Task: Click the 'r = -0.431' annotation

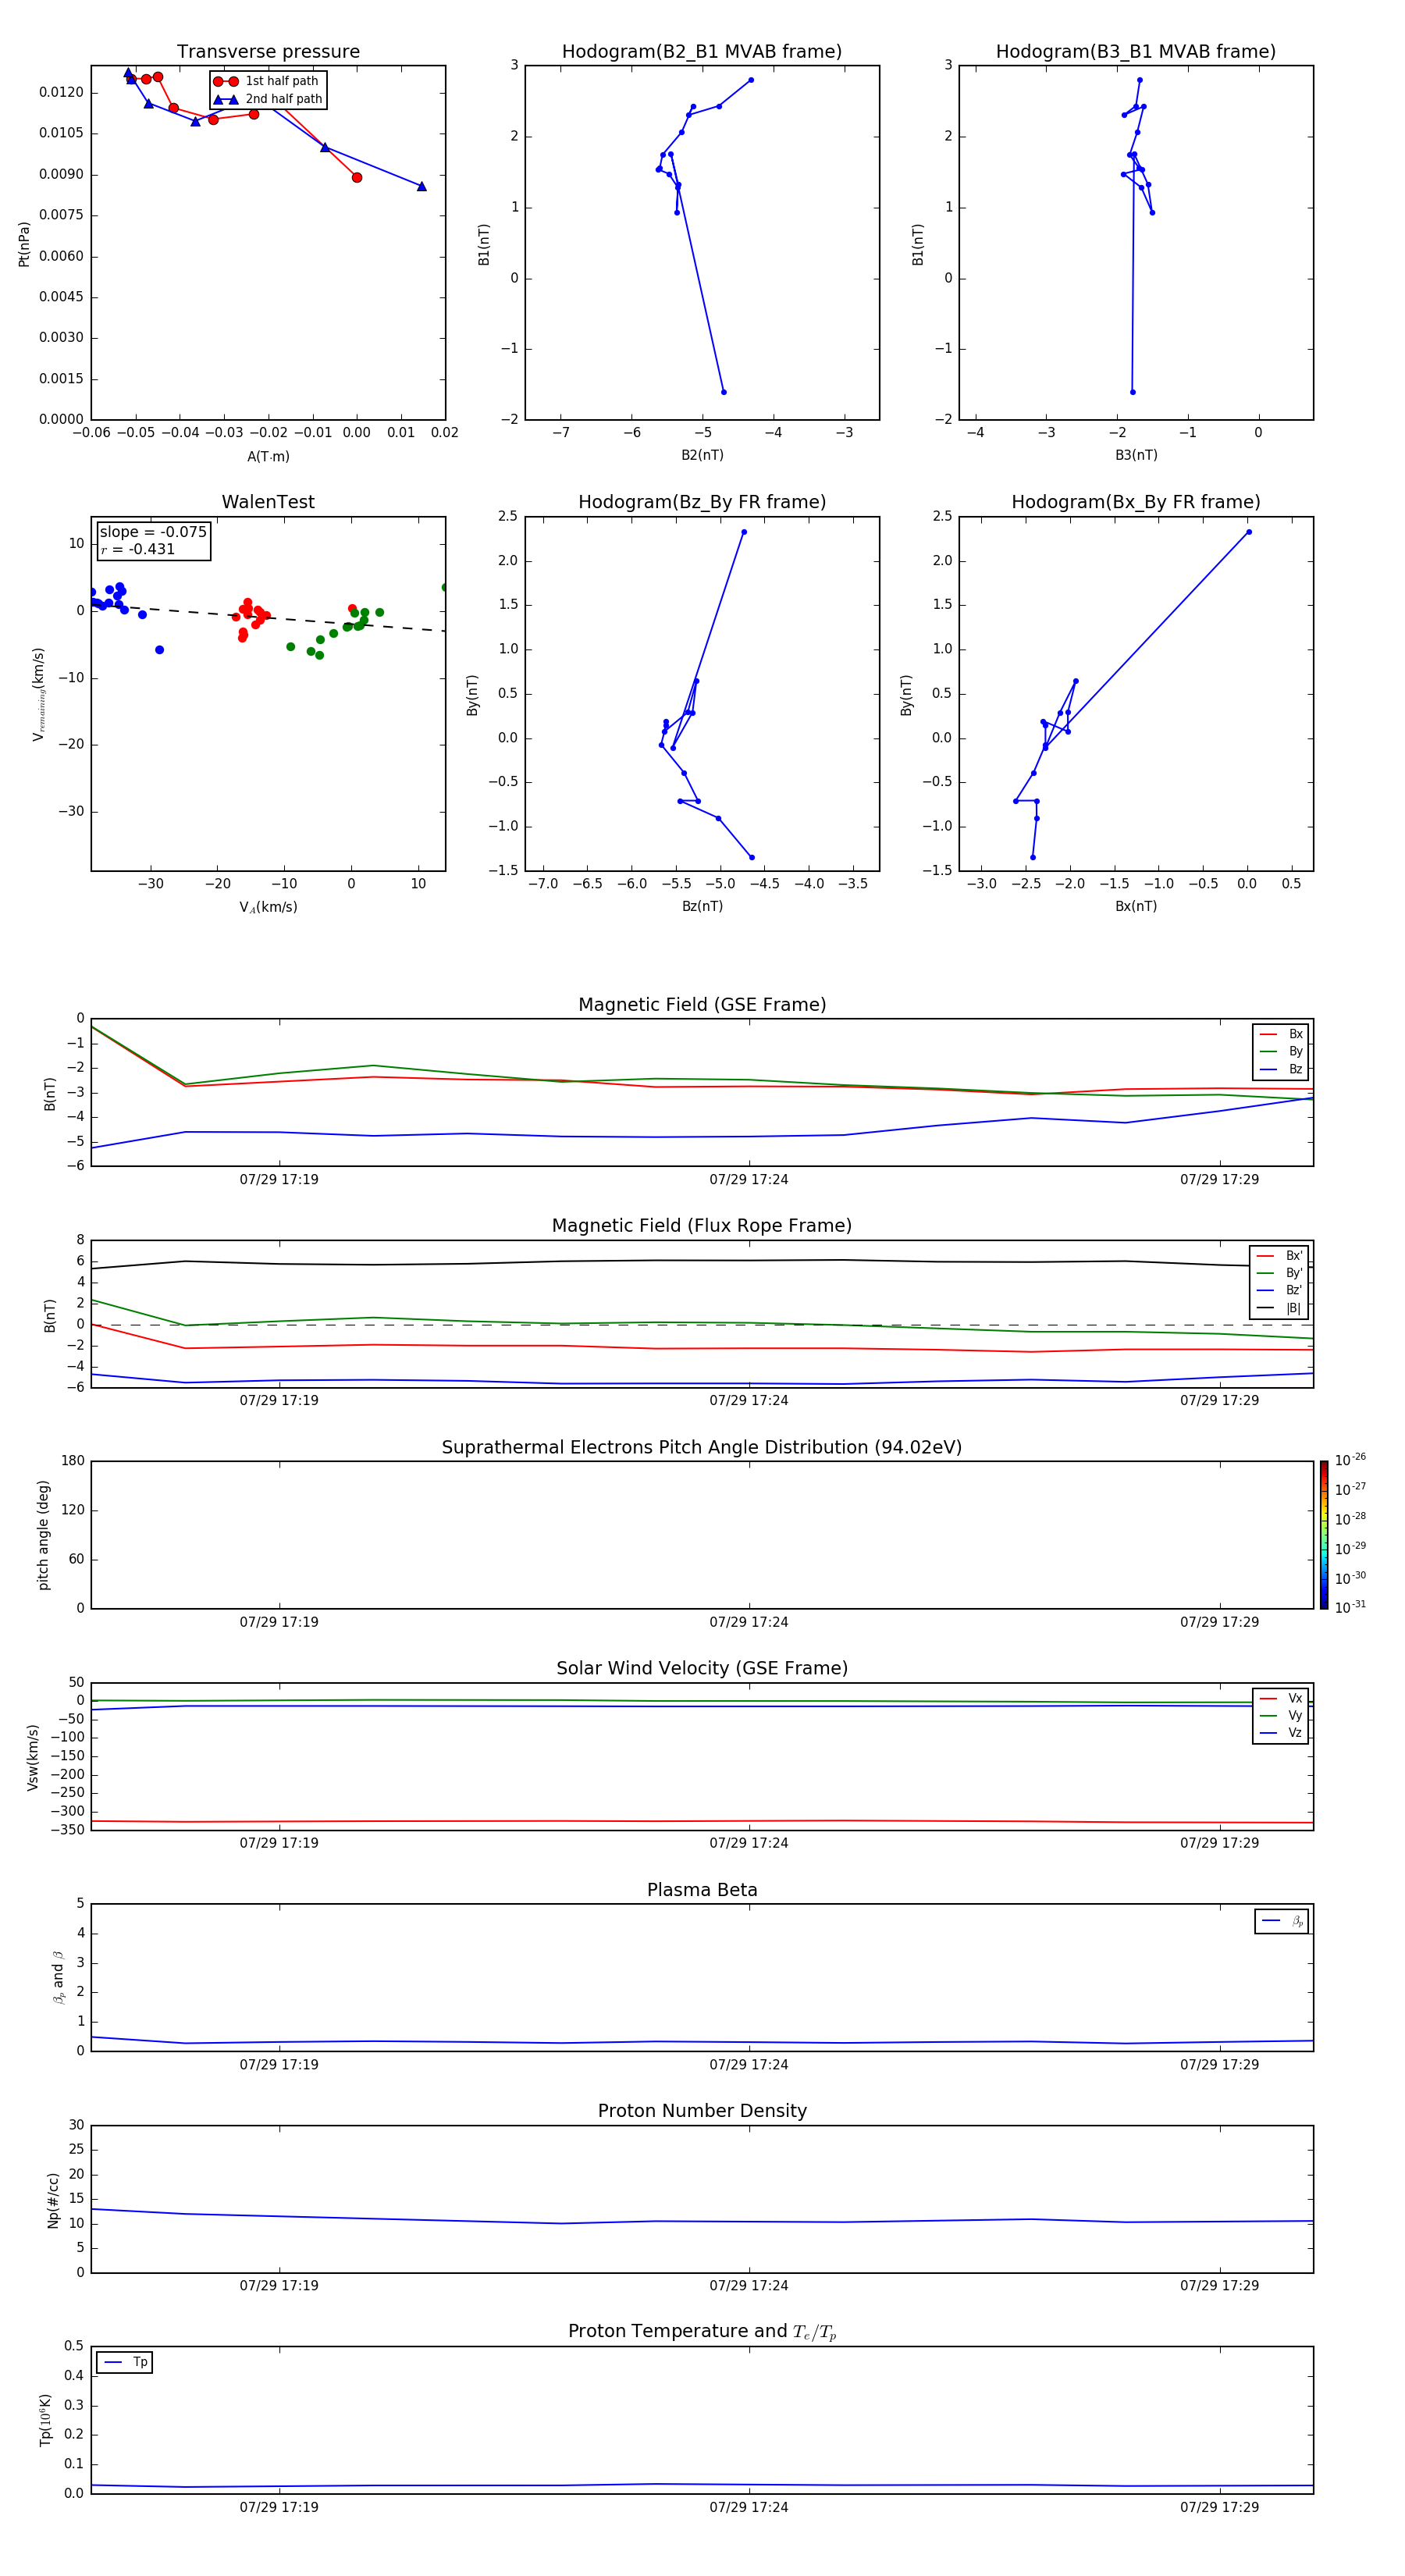Action: [x=138, y=549]
